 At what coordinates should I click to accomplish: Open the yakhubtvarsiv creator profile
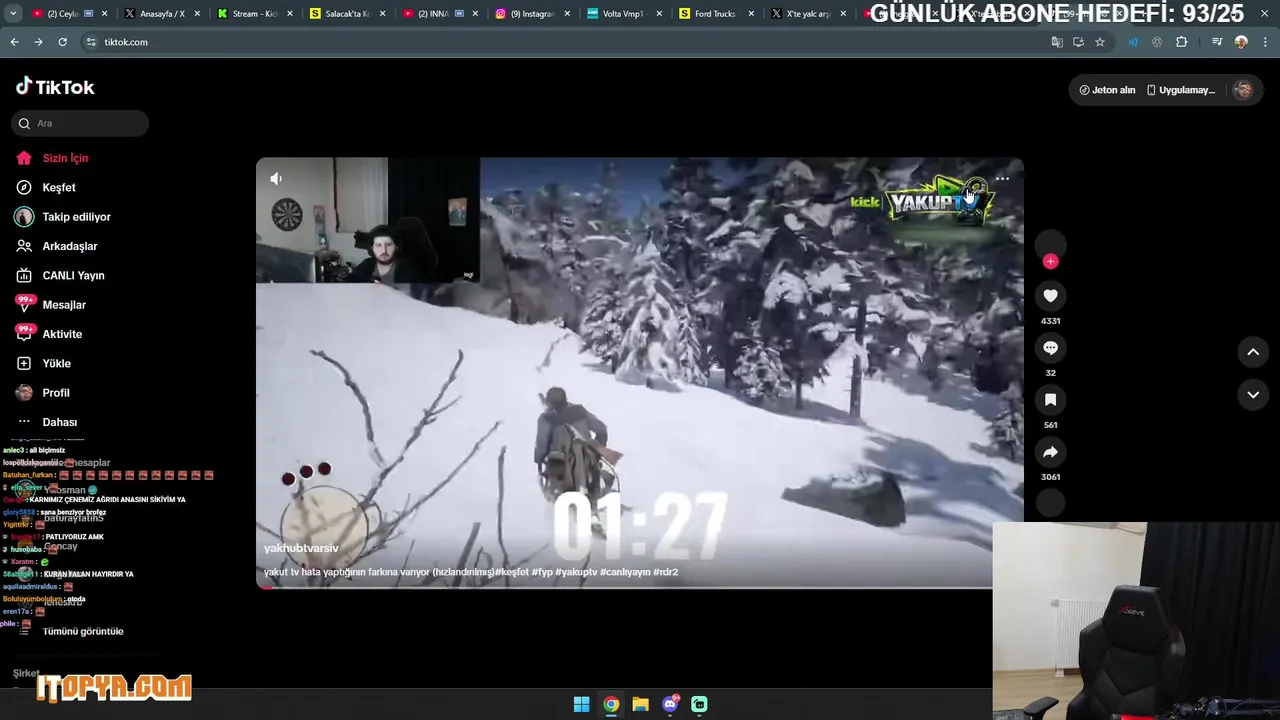(301, 548)
